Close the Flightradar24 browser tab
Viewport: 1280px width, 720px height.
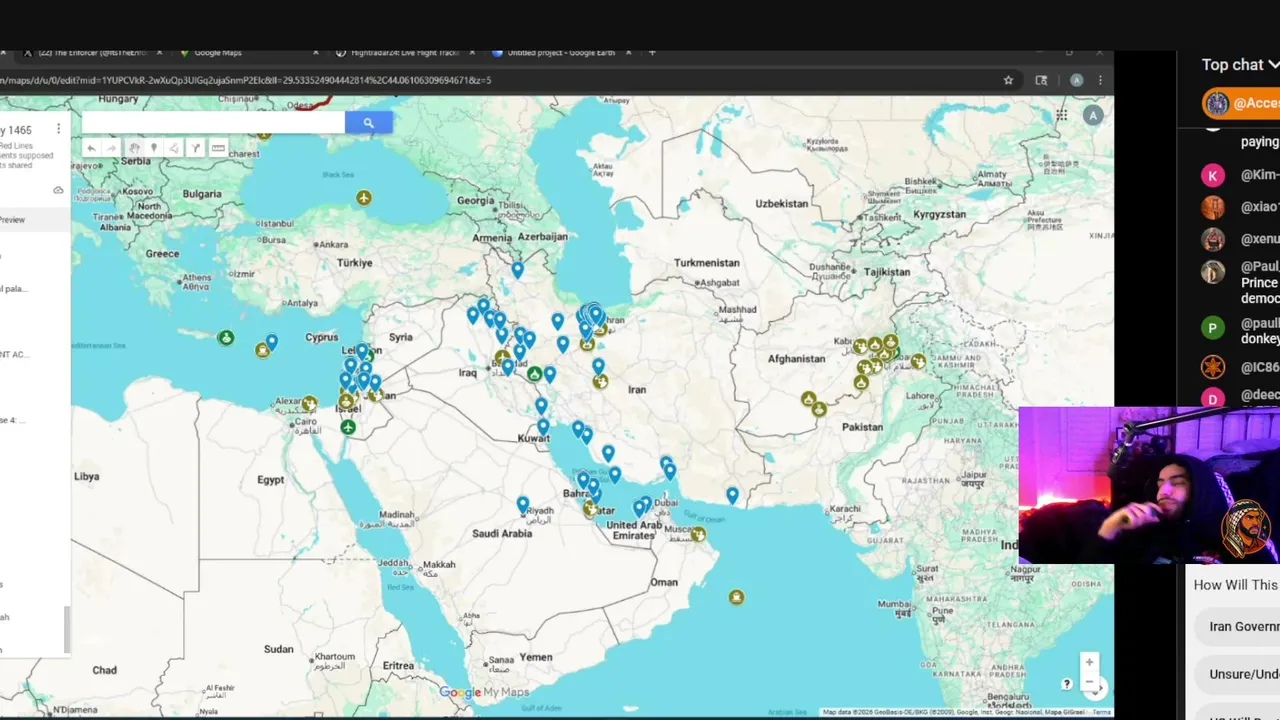coord(472,53)
